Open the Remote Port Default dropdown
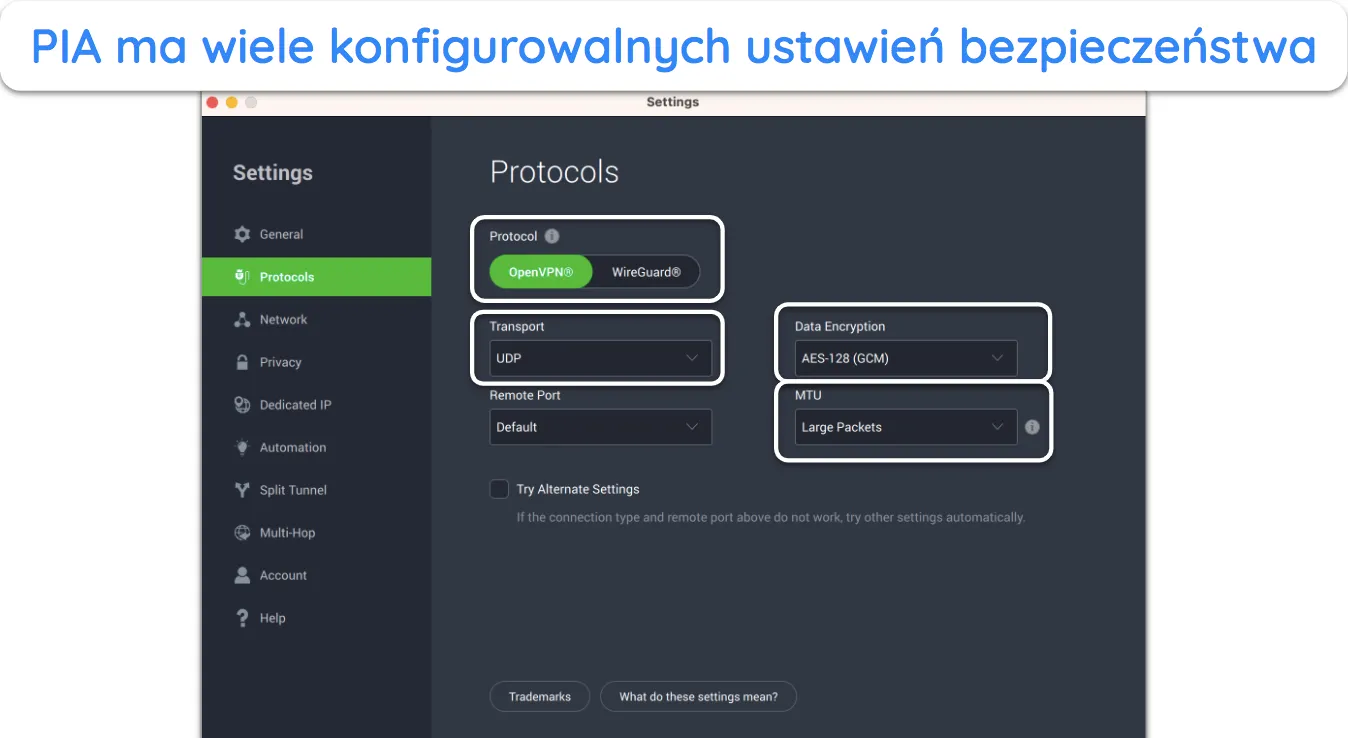 click(600, 427)
